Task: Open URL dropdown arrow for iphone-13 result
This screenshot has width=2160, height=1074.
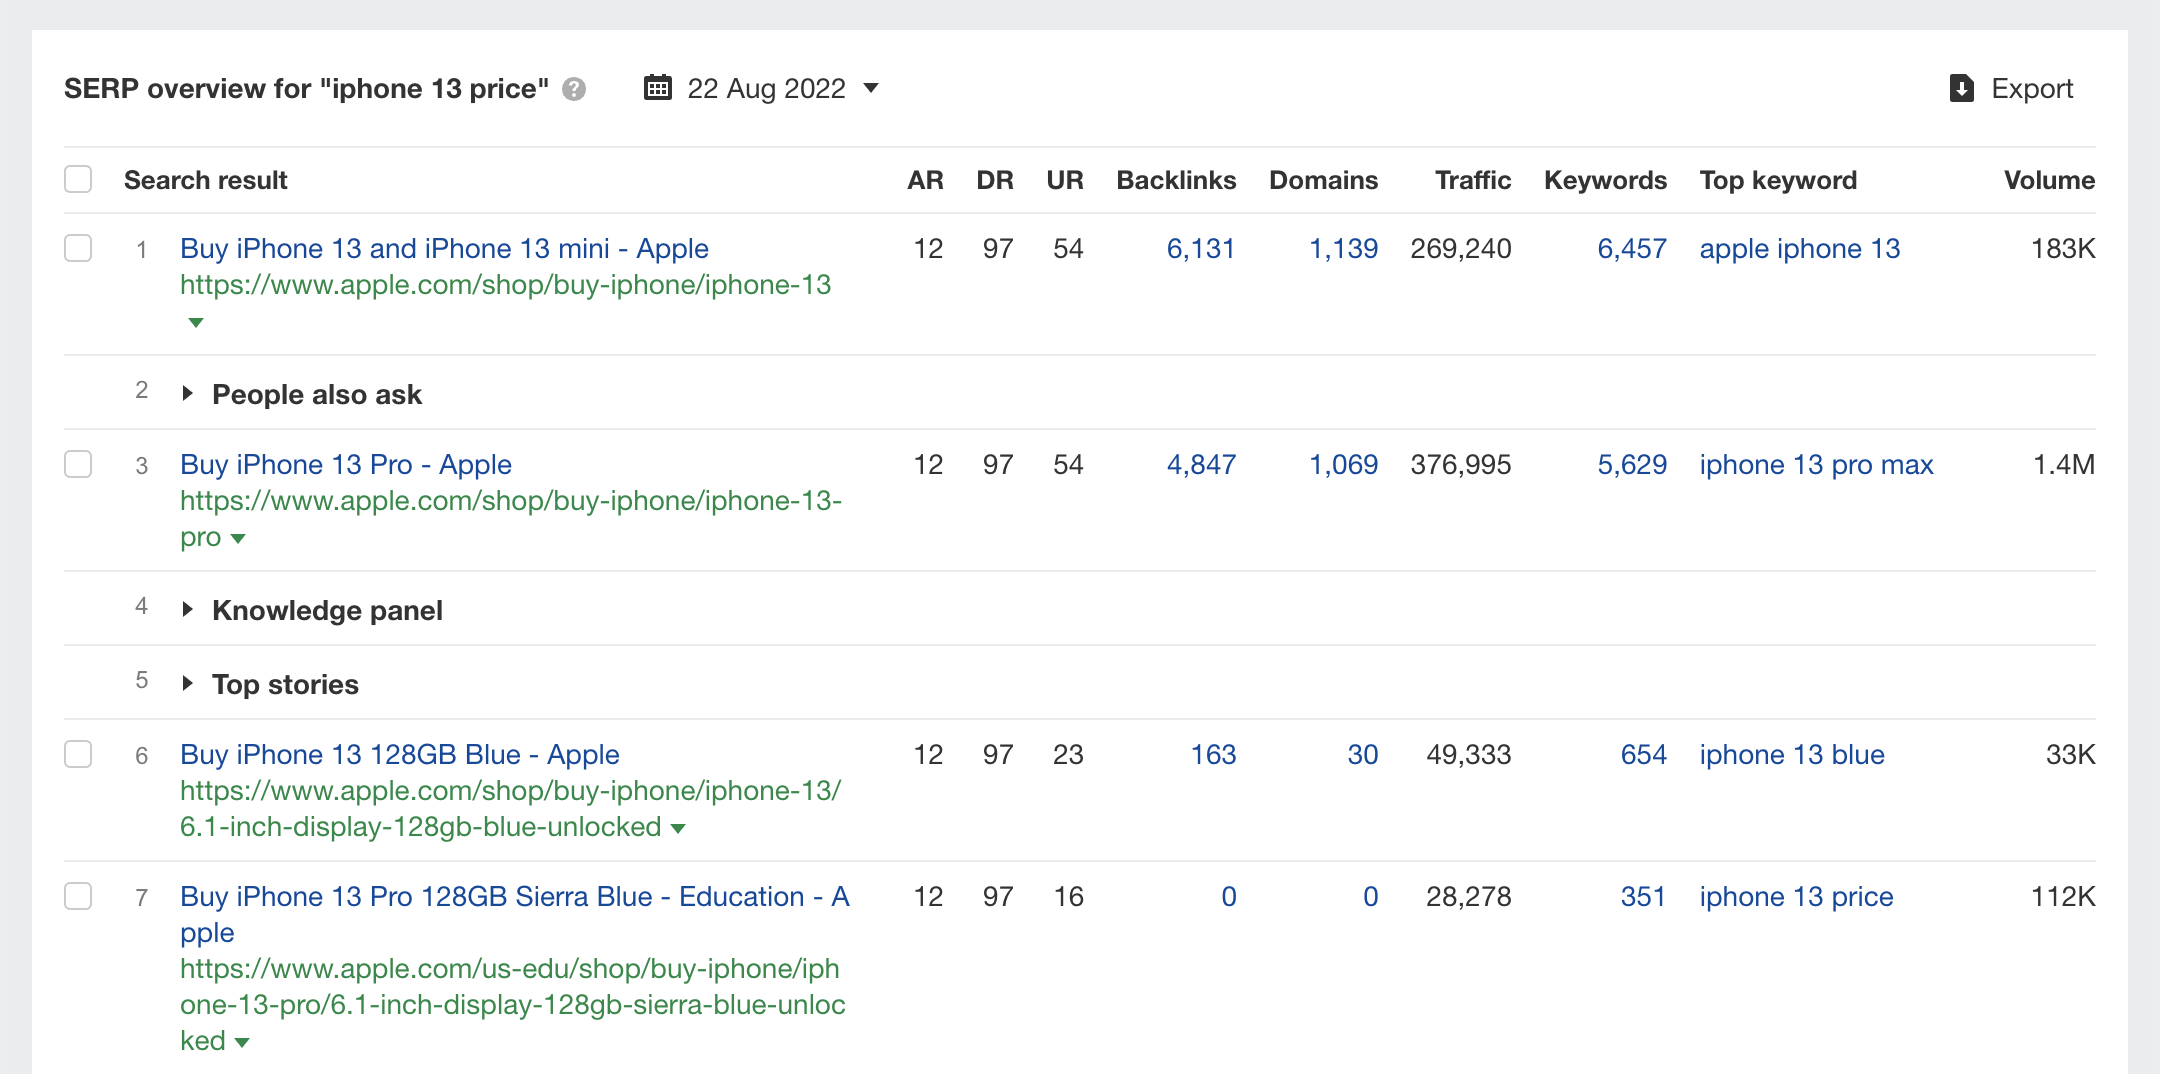Action: 196,322
